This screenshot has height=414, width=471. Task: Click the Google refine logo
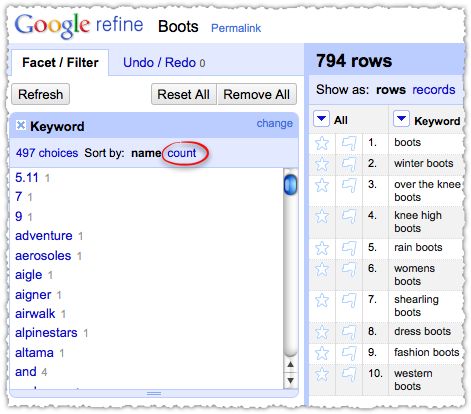coord(79,26)
